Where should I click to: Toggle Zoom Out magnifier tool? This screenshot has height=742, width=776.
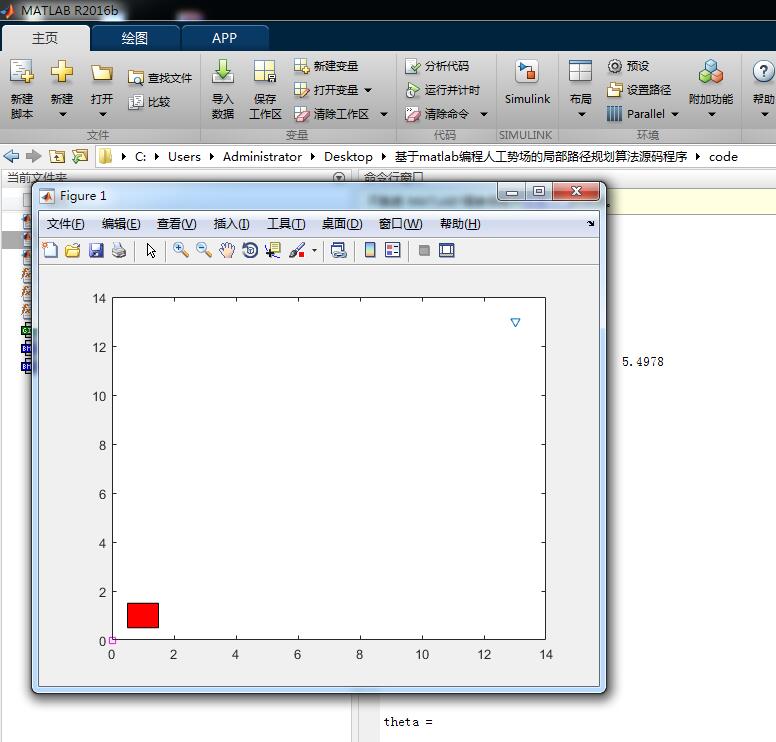click(x=204, y=250)
